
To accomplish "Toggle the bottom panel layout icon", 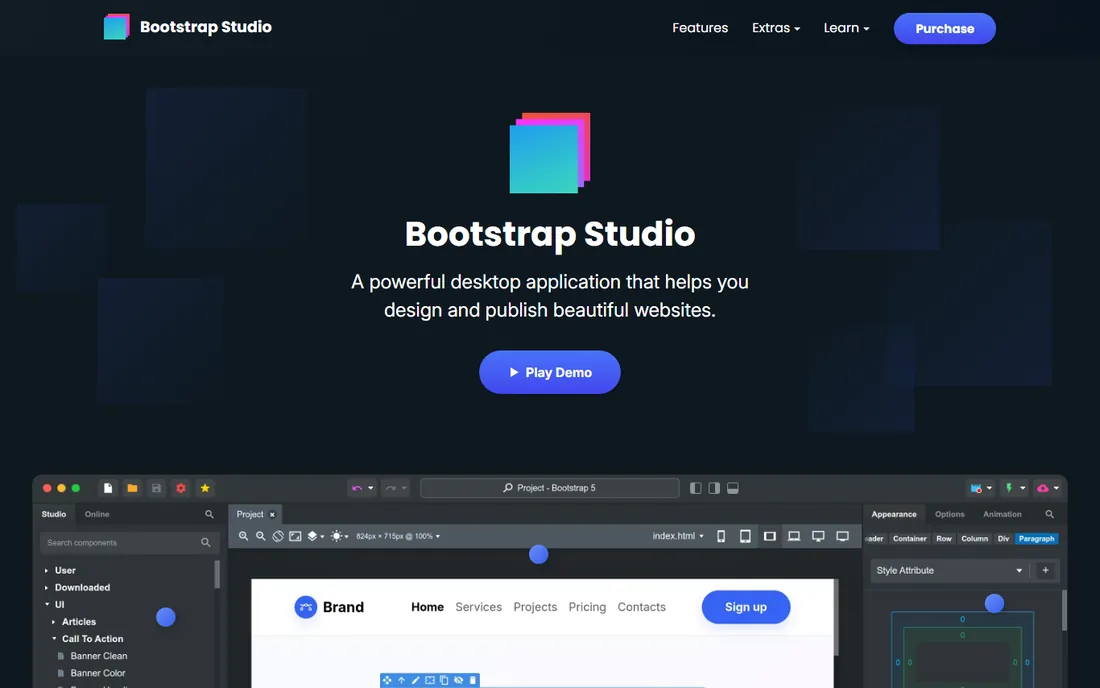I will click(x=732, y=488).
